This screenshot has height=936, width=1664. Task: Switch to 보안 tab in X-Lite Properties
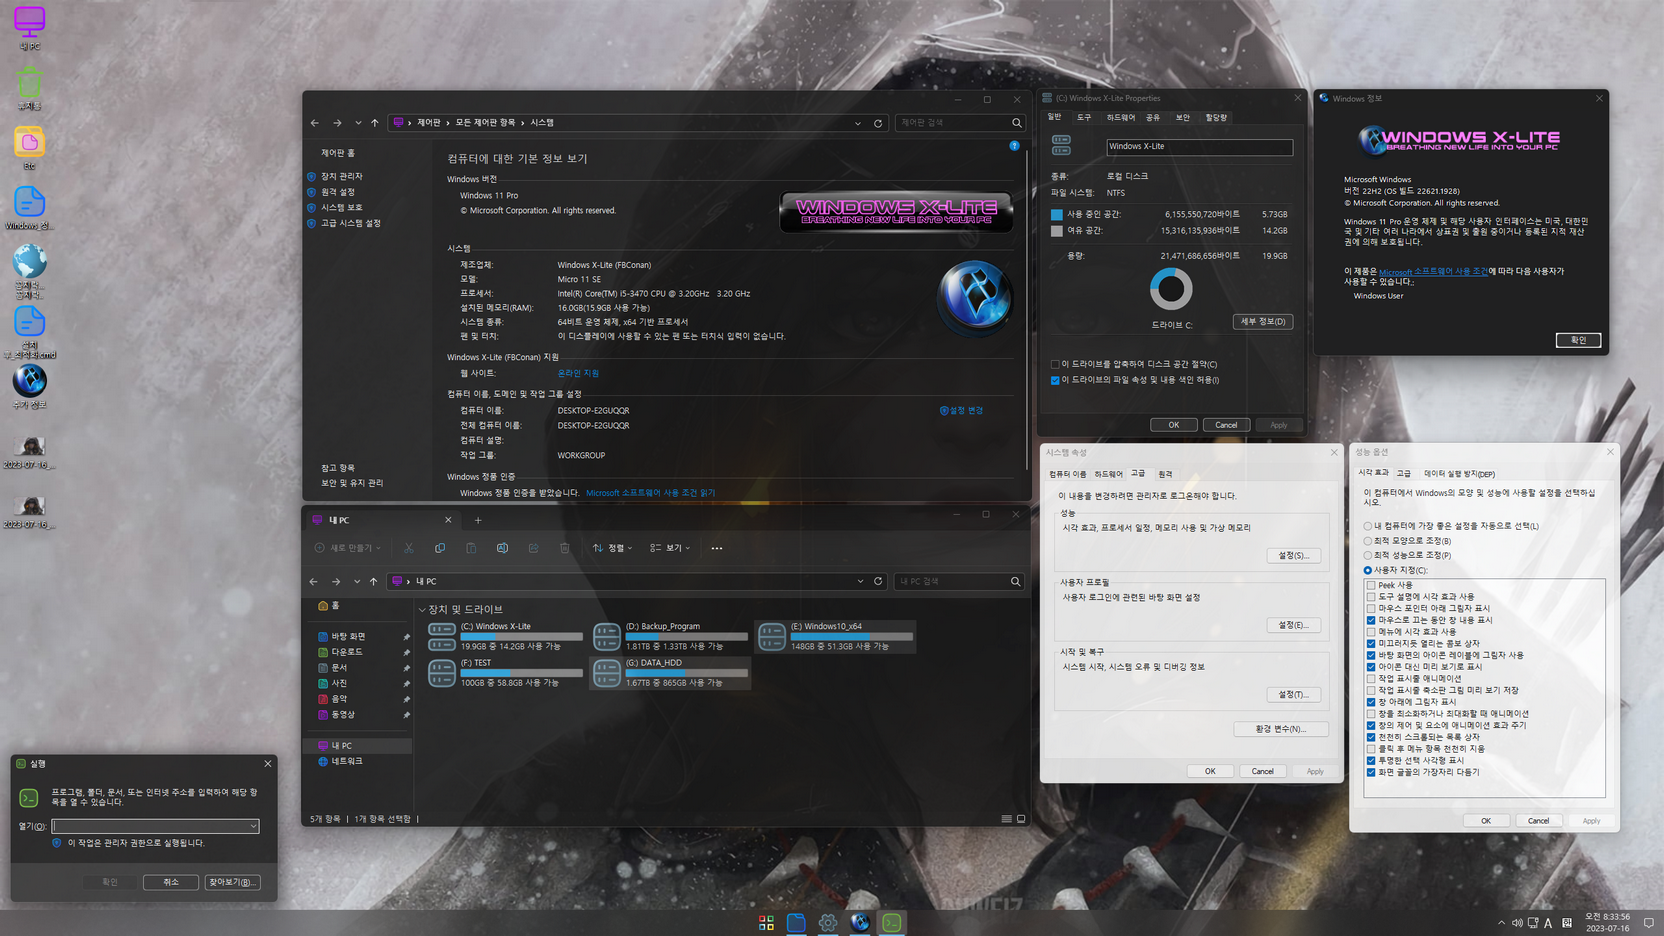click(x=1182, y=118)
